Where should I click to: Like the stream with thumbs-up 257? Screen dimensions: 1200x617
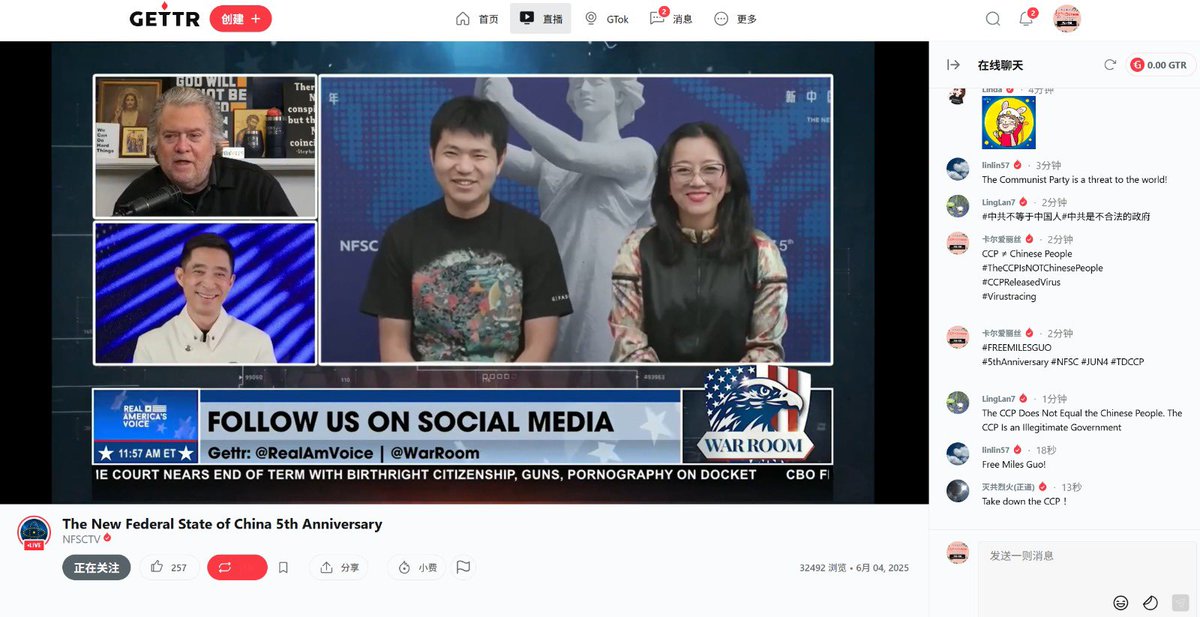pos(168,568)
